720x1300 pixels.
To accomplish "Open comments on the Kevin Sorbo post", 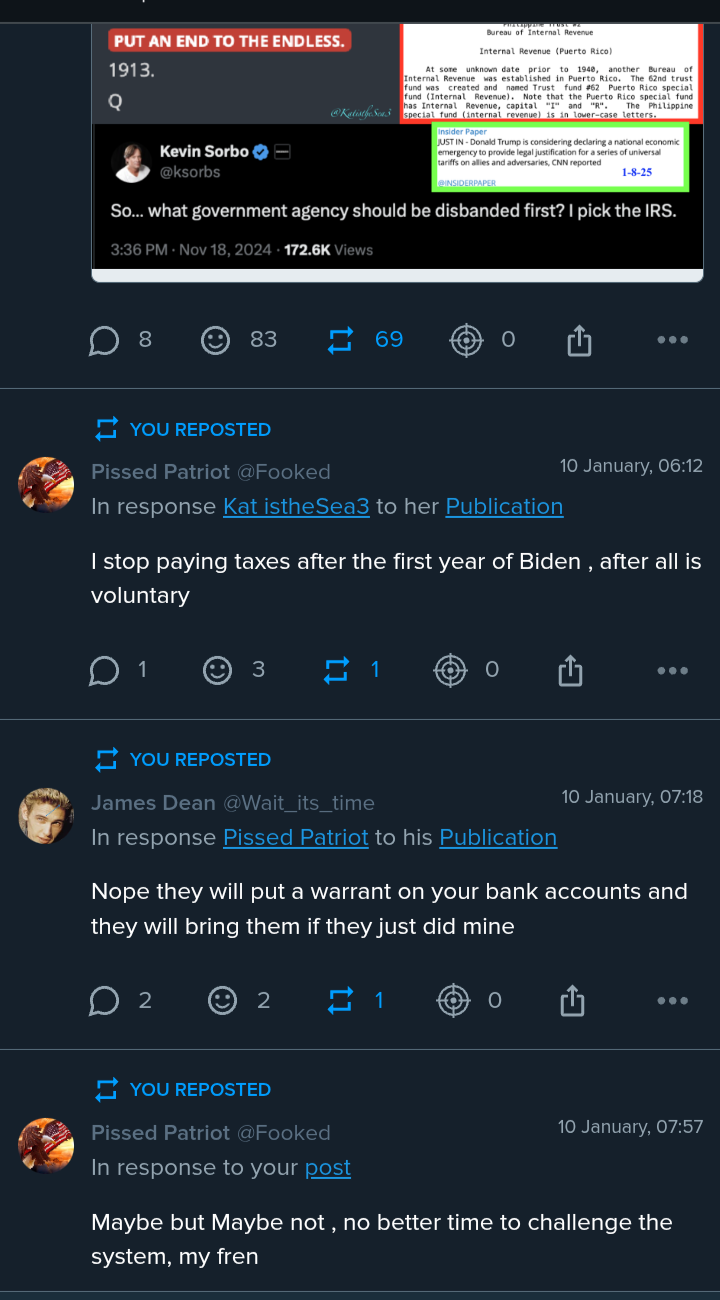I will click(104, 341).
